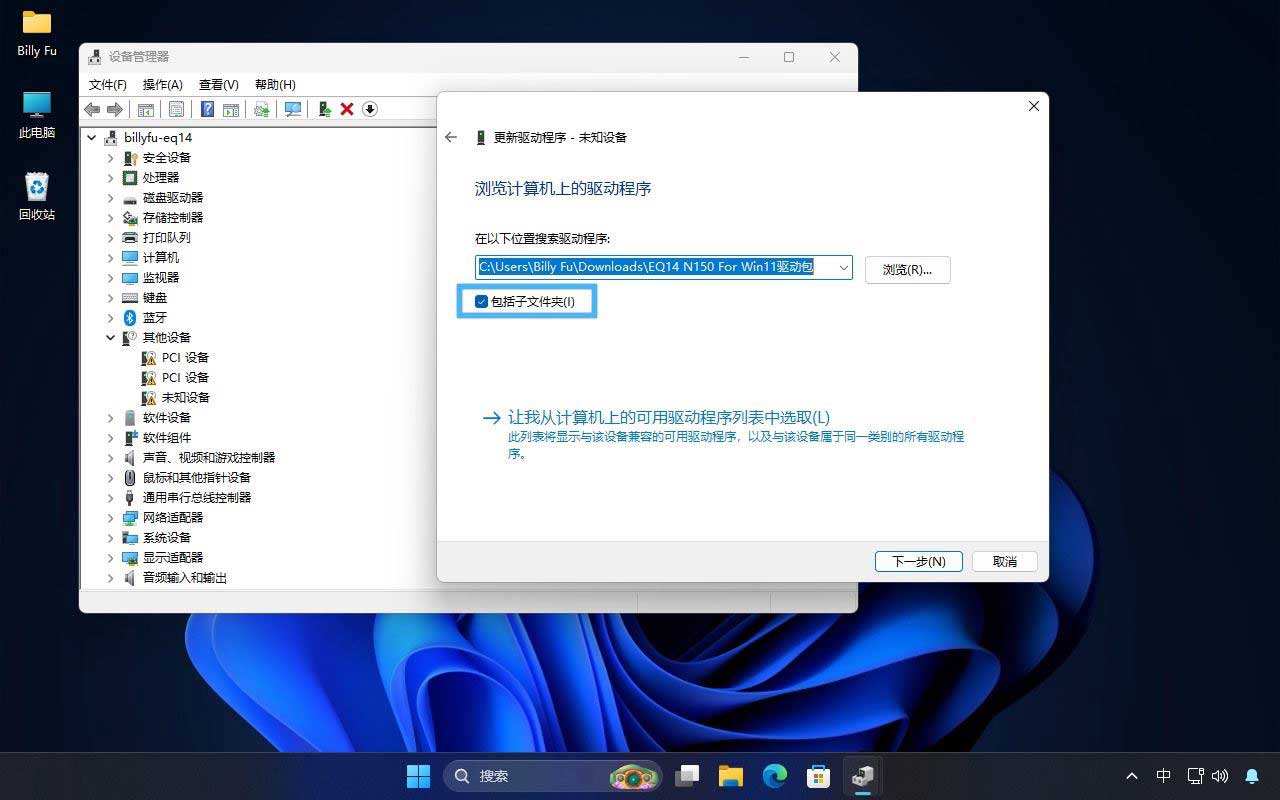Click the 此电脑 desktop icon
This screenshot has width=1280, height=800.
pyautogui.click(x=37, y=104)
